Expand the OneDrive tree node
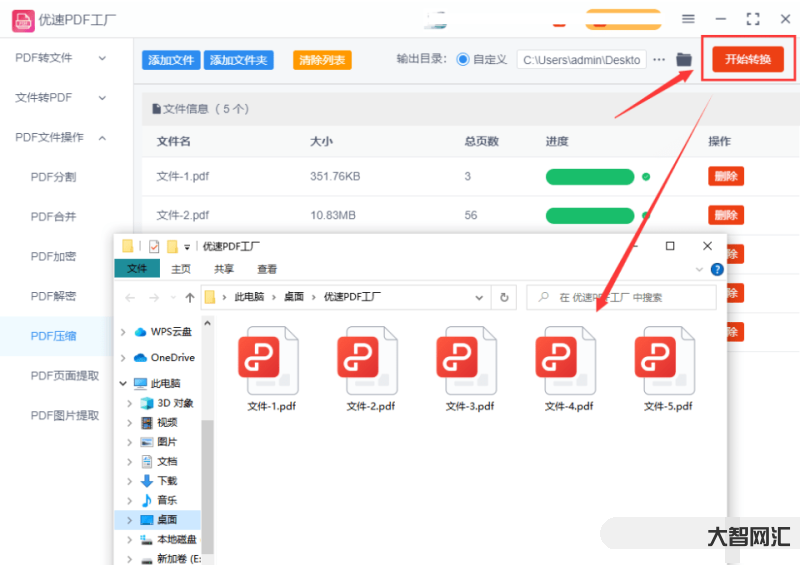 tap(122, 357)
